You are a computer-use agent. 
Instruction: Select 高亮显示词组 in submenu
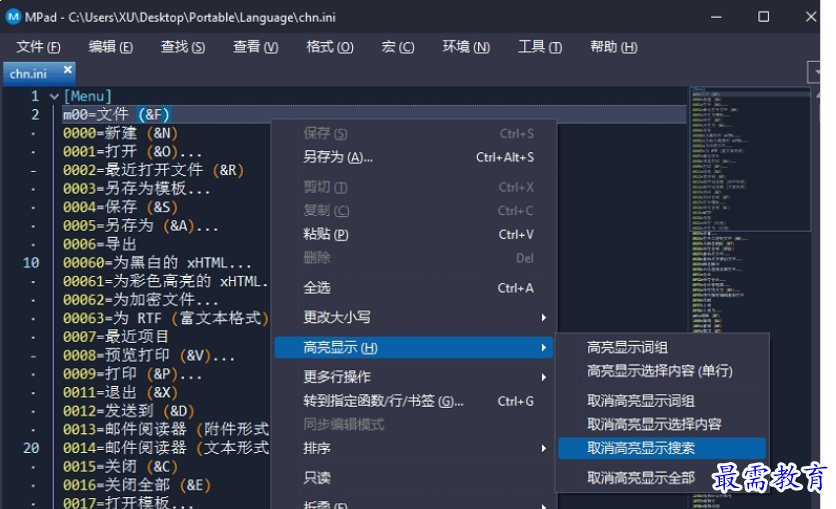(662, 348)
